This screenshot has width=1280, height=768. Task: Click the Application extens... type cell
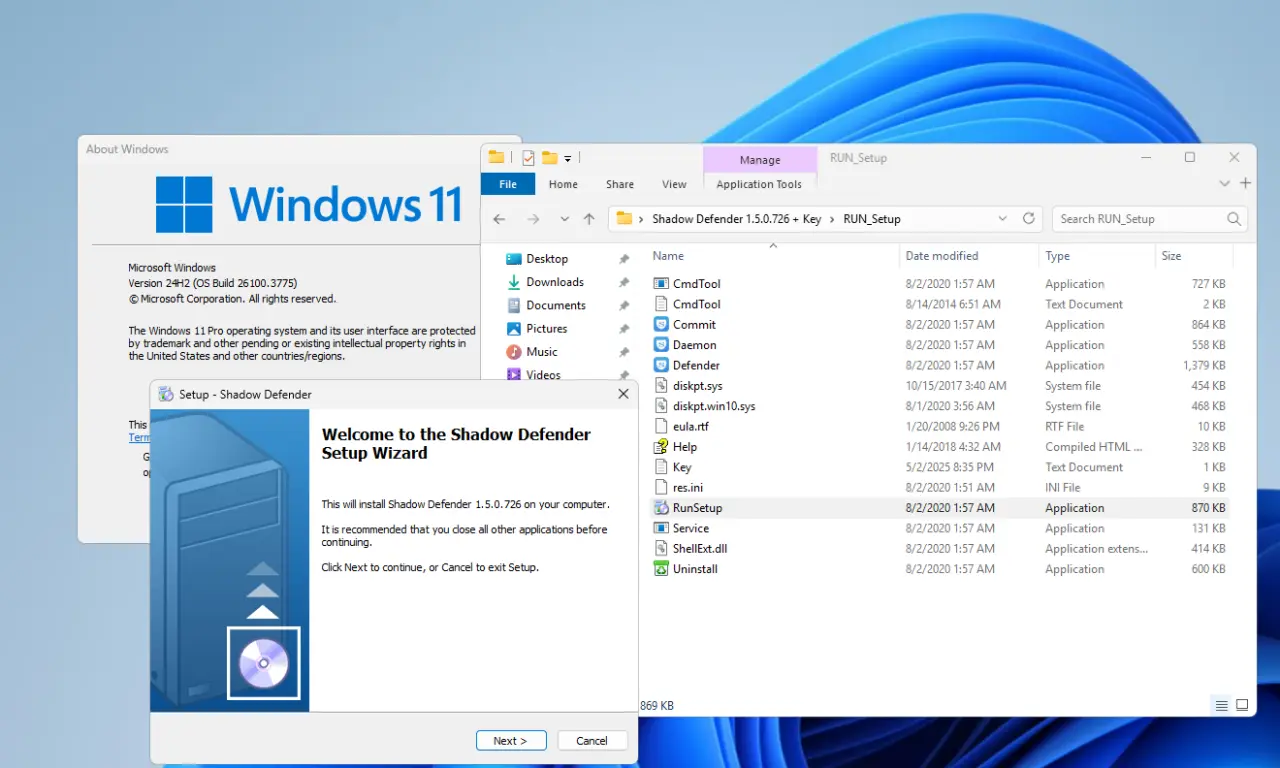pos(1097,549)
